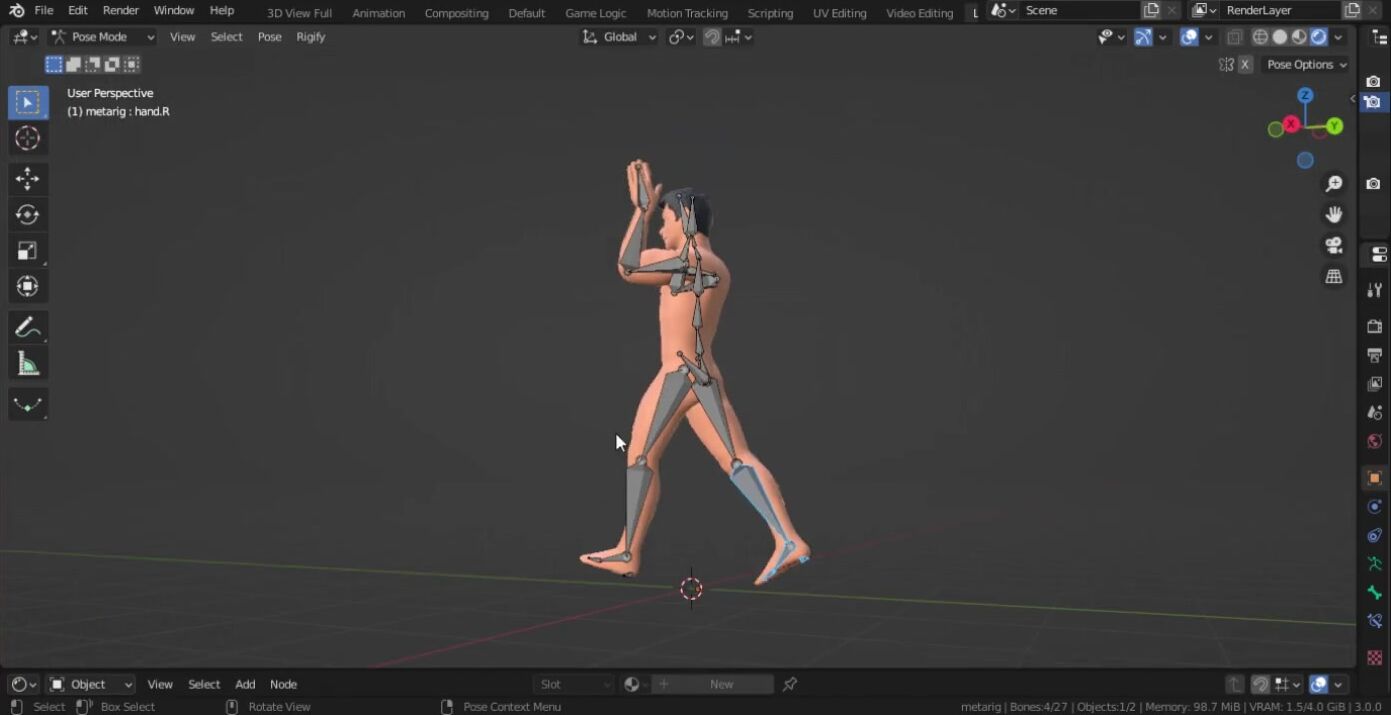Image resolution: width=1391 pixels, height=715 pixels.
Task: Activate the Cursor tool
Action: pos(27,138)
